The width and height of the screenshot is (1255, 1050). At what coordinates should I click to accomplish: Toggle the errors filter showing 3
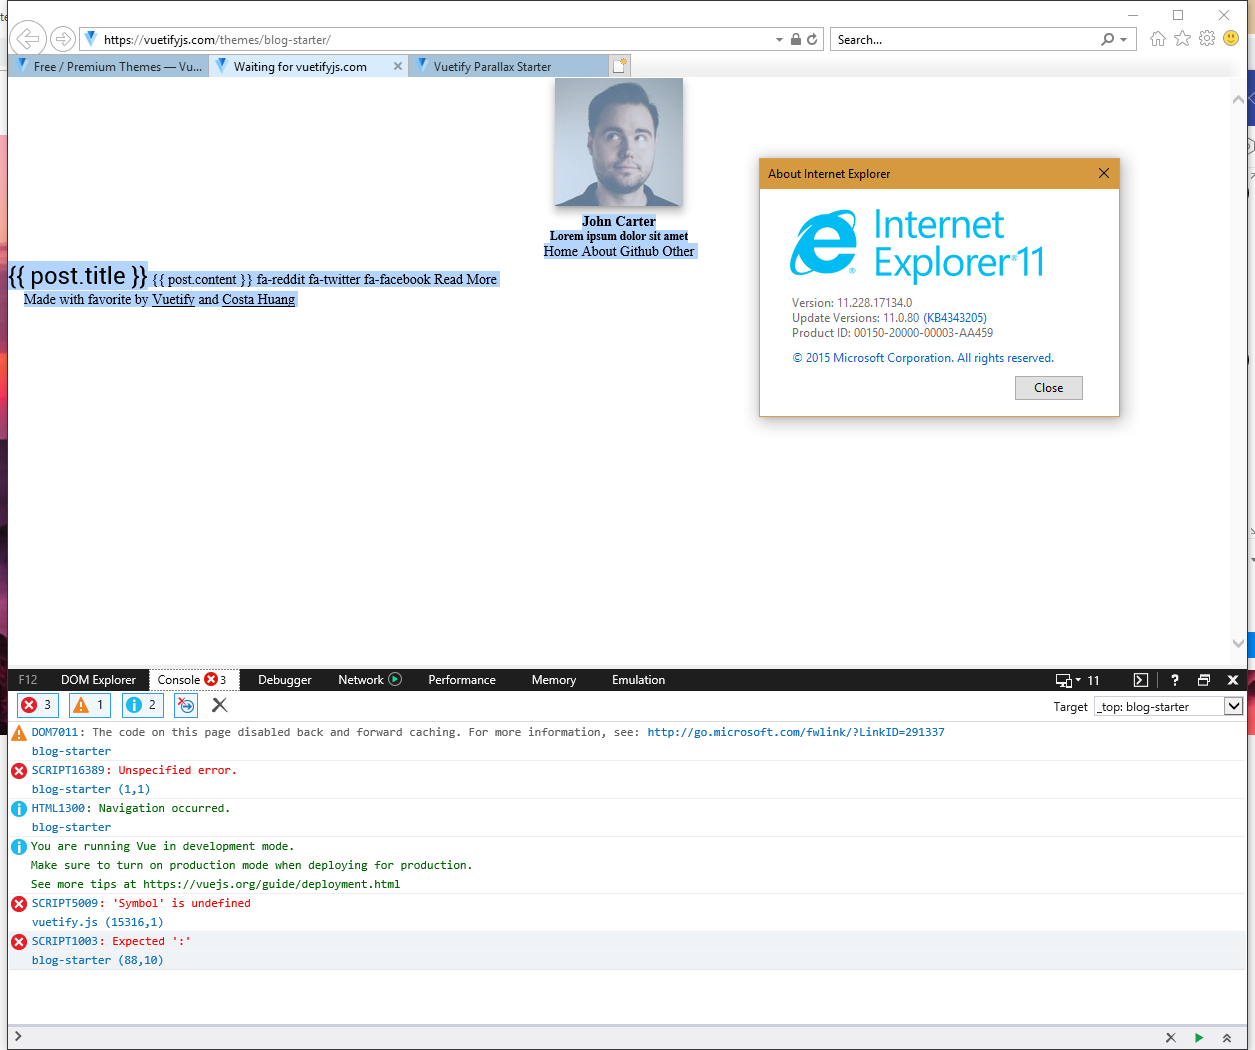38,705
